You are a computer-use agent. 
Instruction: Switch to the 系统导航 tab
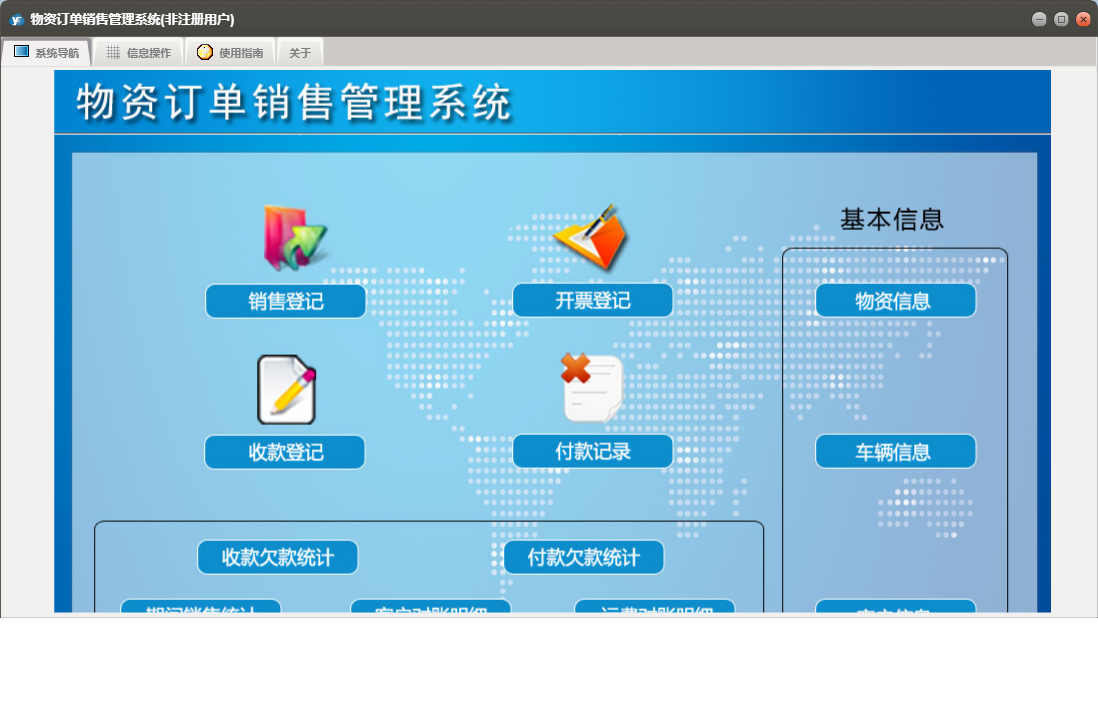47,53
